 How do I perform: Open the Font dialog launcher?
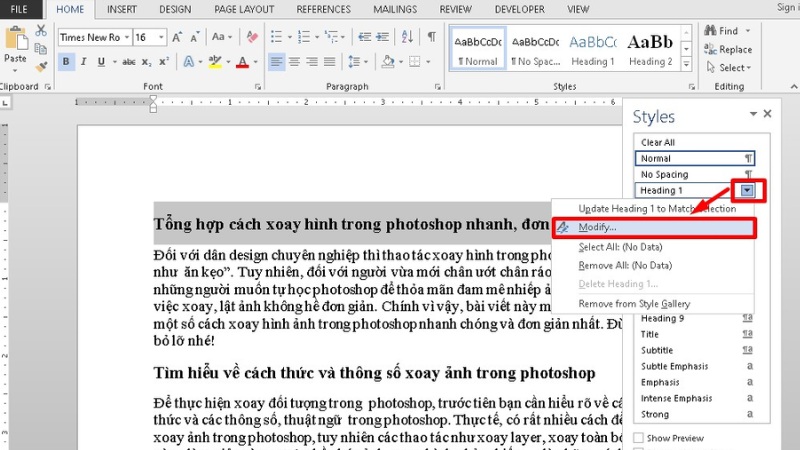(258, 87)
